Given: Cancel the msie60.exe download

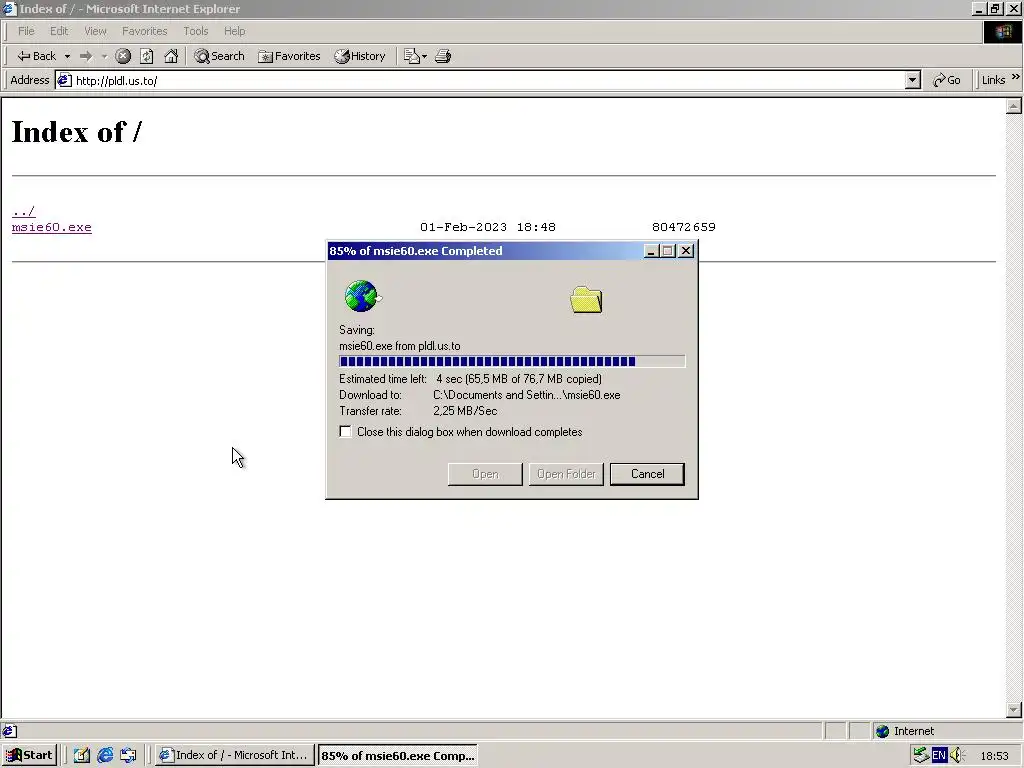Looking at the screenshot, I should pos(647,474).
